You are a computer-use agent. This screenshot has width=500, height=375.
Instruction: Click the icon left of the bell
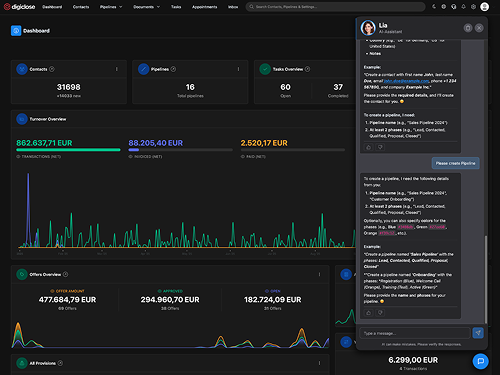(x=454, y=7)
